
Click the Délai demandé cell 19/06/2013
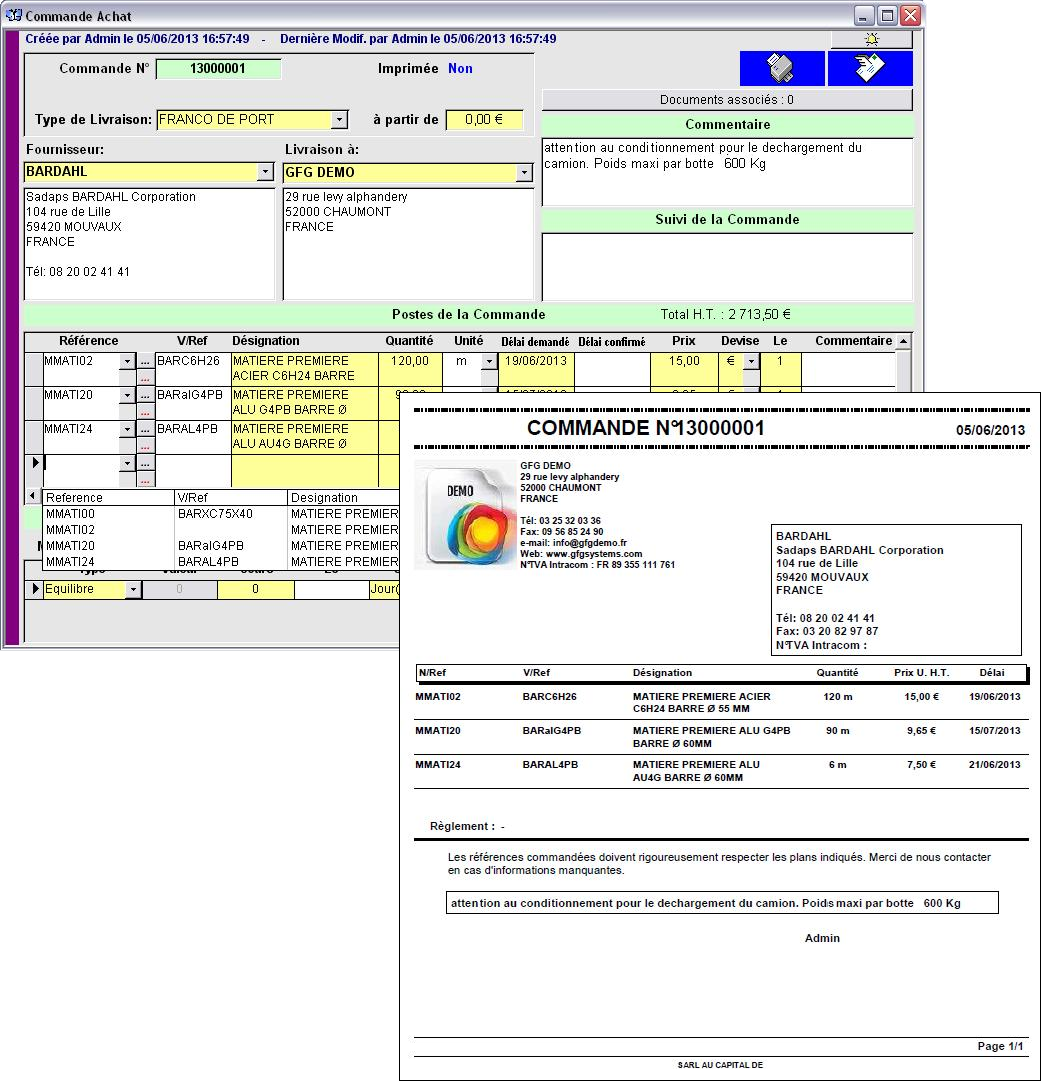click(x=536, y=369)
